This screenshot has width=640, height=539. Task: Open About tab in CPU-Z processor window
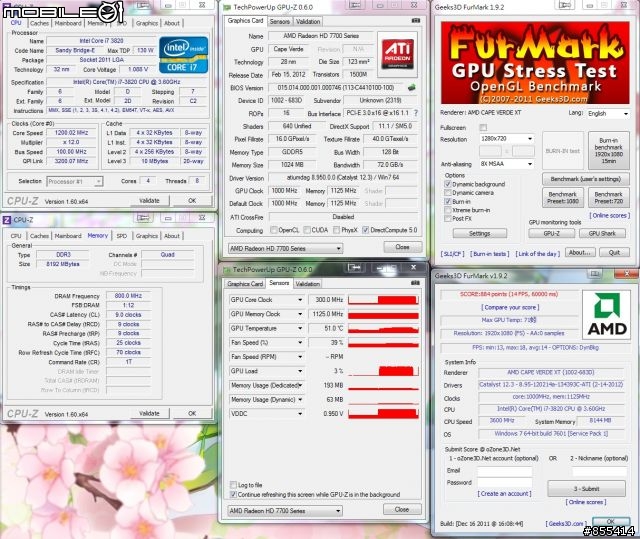172,23
